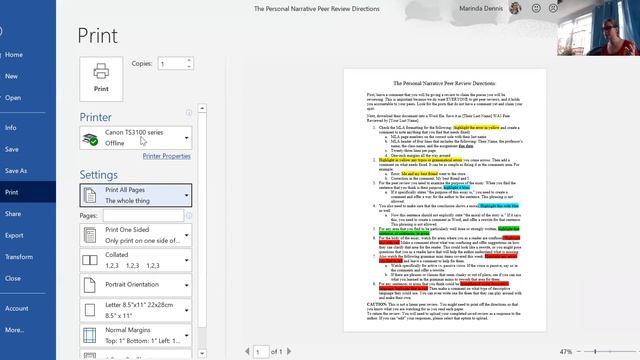Click the frown feedback icon
Viewport: 640px width, 360px height.
click(553, 8)
